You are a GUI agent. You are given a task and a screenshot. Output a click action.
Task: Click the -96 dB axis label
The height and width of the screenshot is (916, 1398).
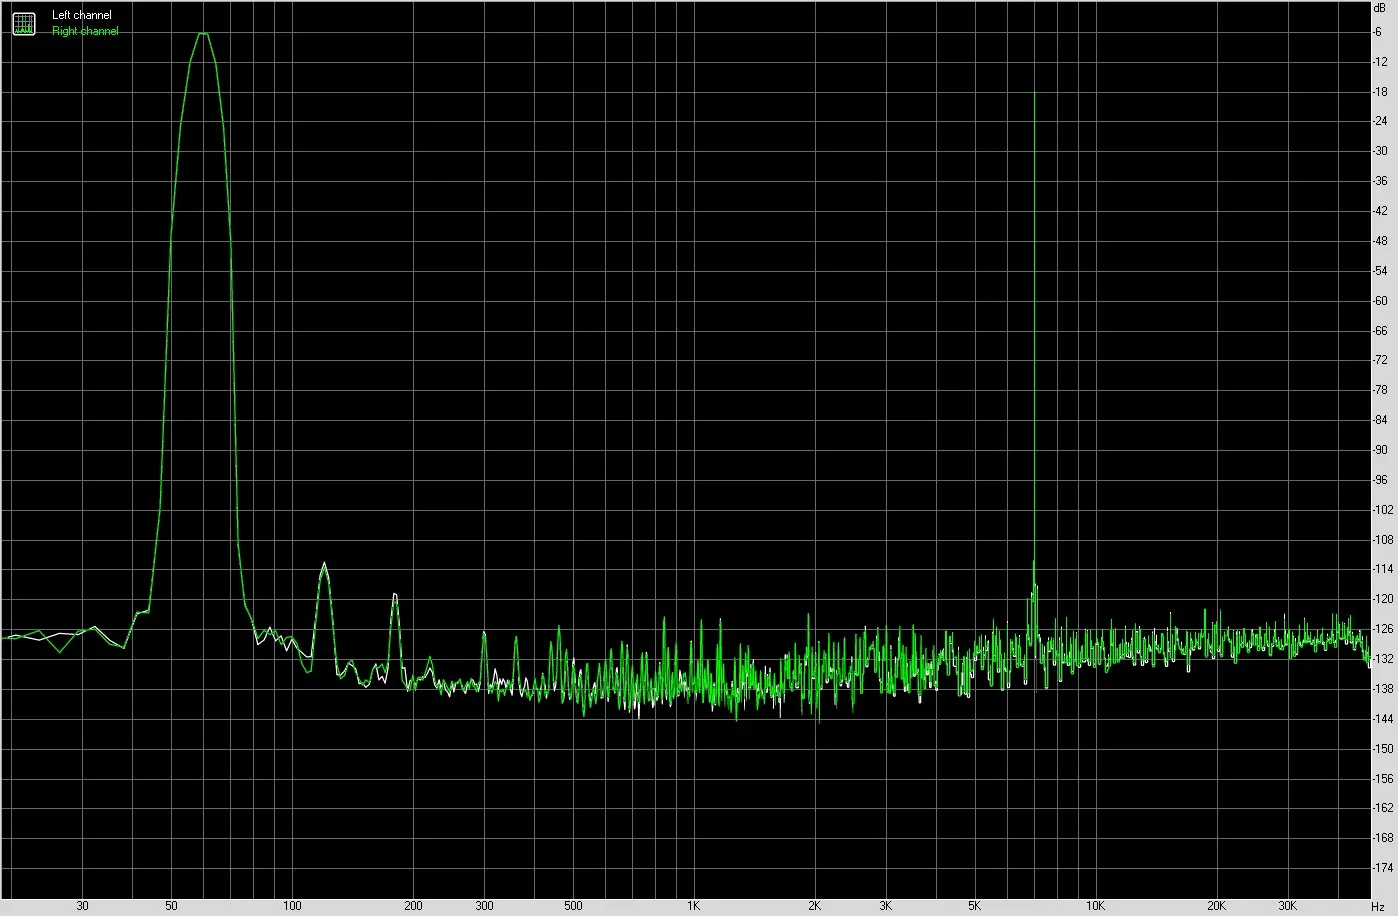(1381, 480)
